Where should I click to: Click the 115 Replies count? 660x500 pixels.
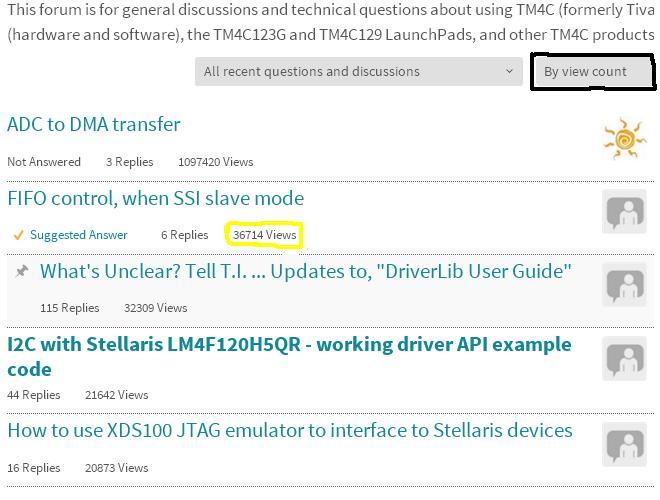[69, 308]
